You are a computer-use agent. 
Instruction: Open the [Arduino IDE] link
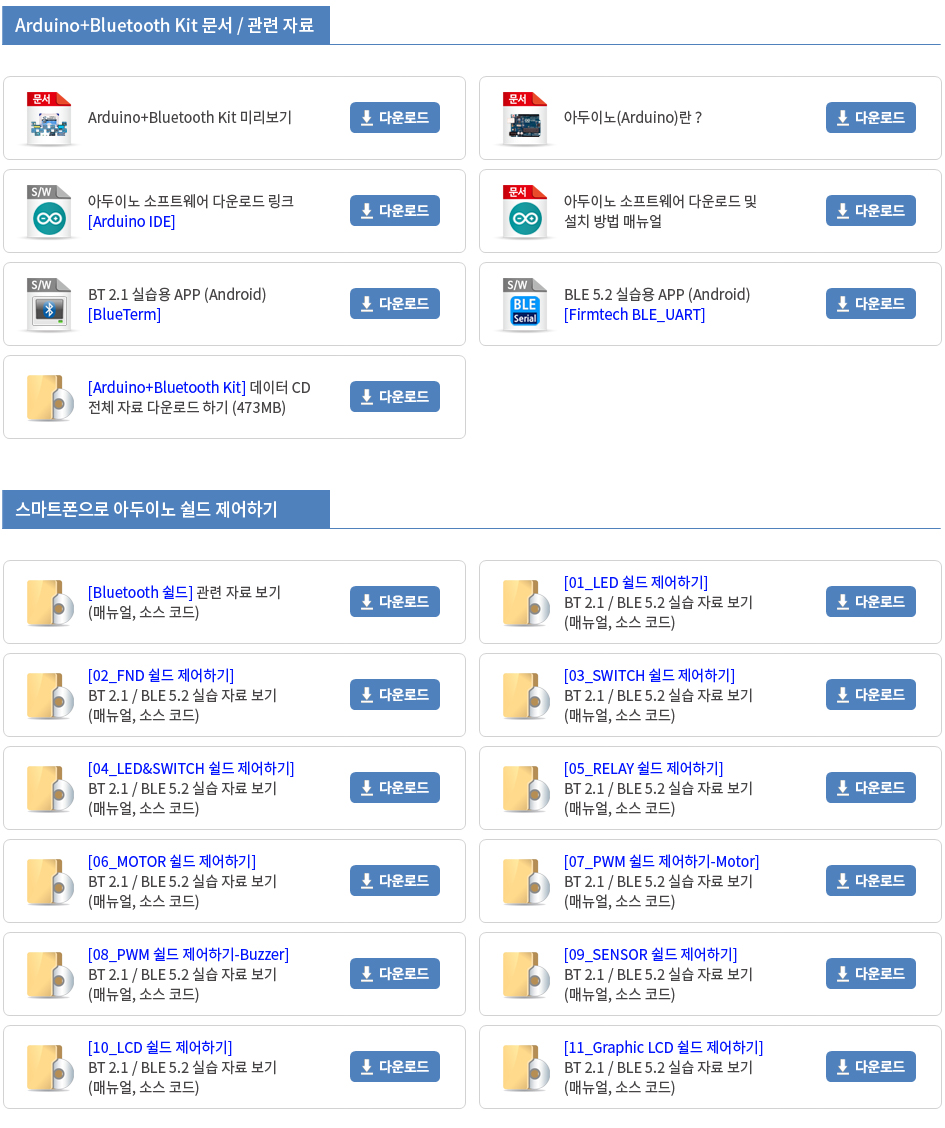point(132,222)
